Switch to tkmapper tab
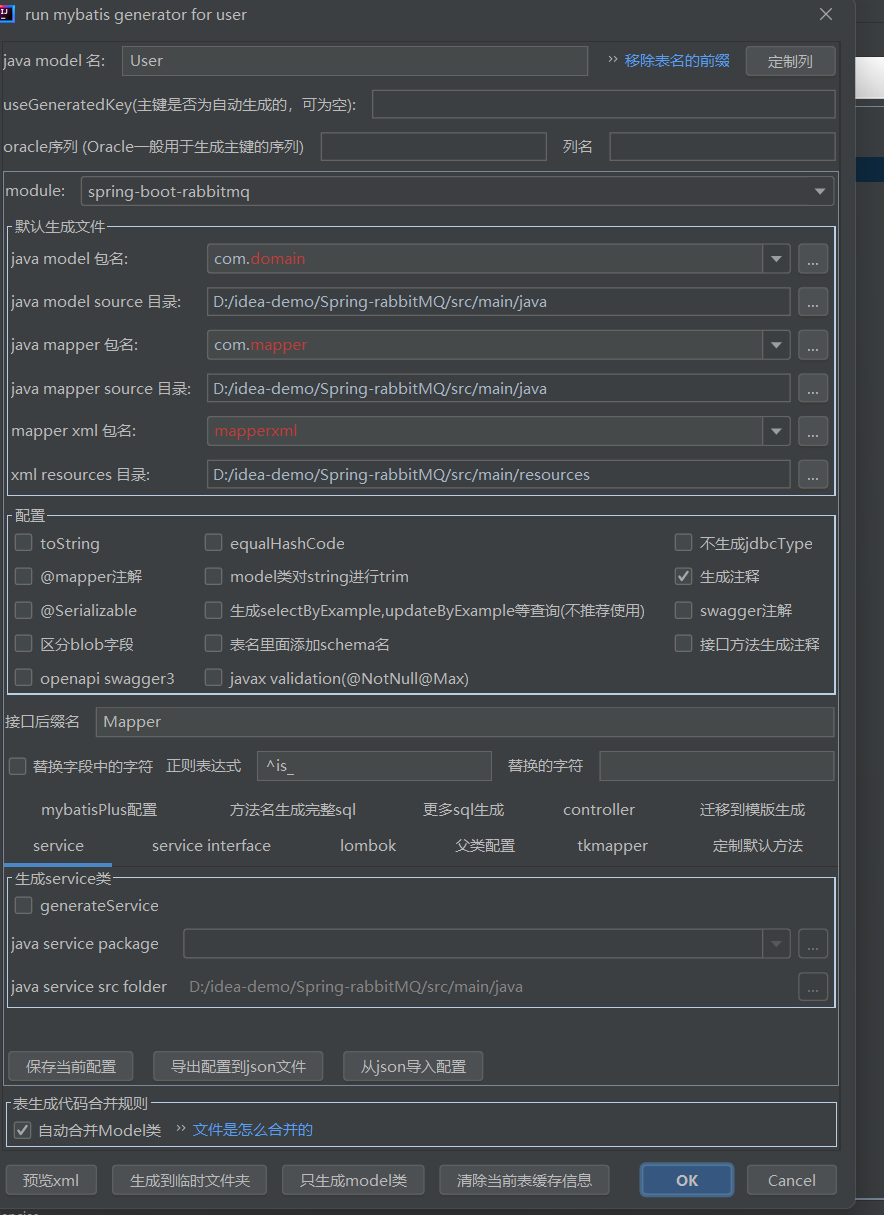Image resolution: width=884 pixels, height=1215 pixels. pyautogui.click(x=612, y=845)
